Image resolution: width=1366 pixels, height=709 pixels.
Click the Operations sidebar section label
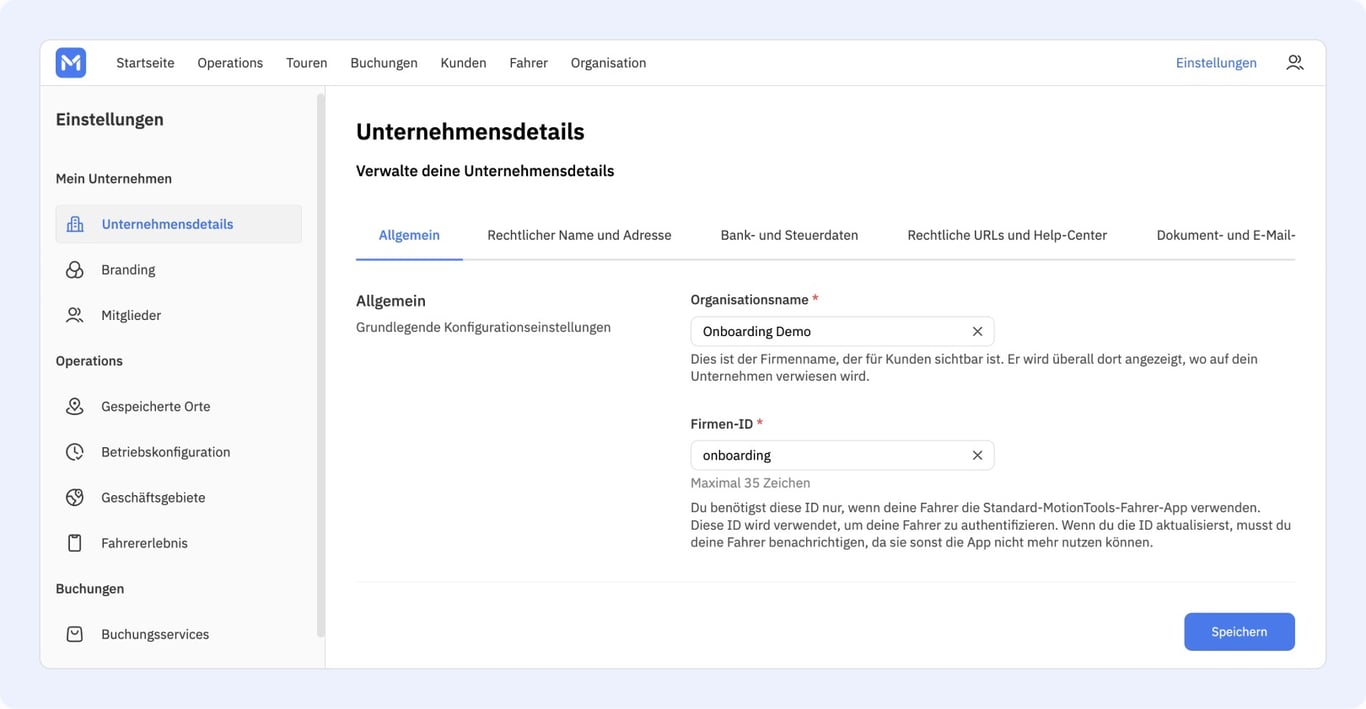[89, 361]
